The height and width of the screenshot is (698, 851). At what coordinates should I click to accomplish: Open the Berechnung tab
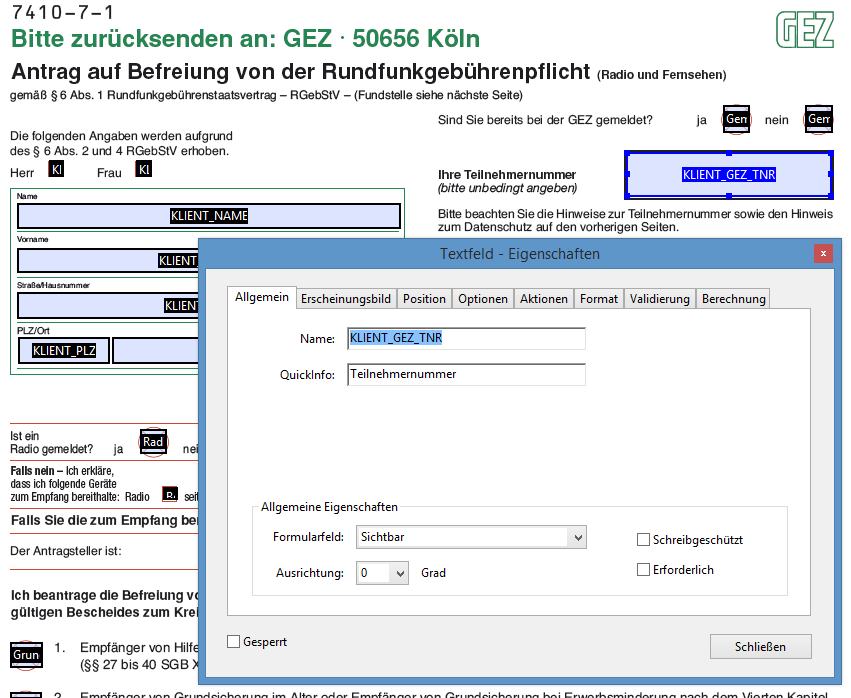[x=733, y=299]
